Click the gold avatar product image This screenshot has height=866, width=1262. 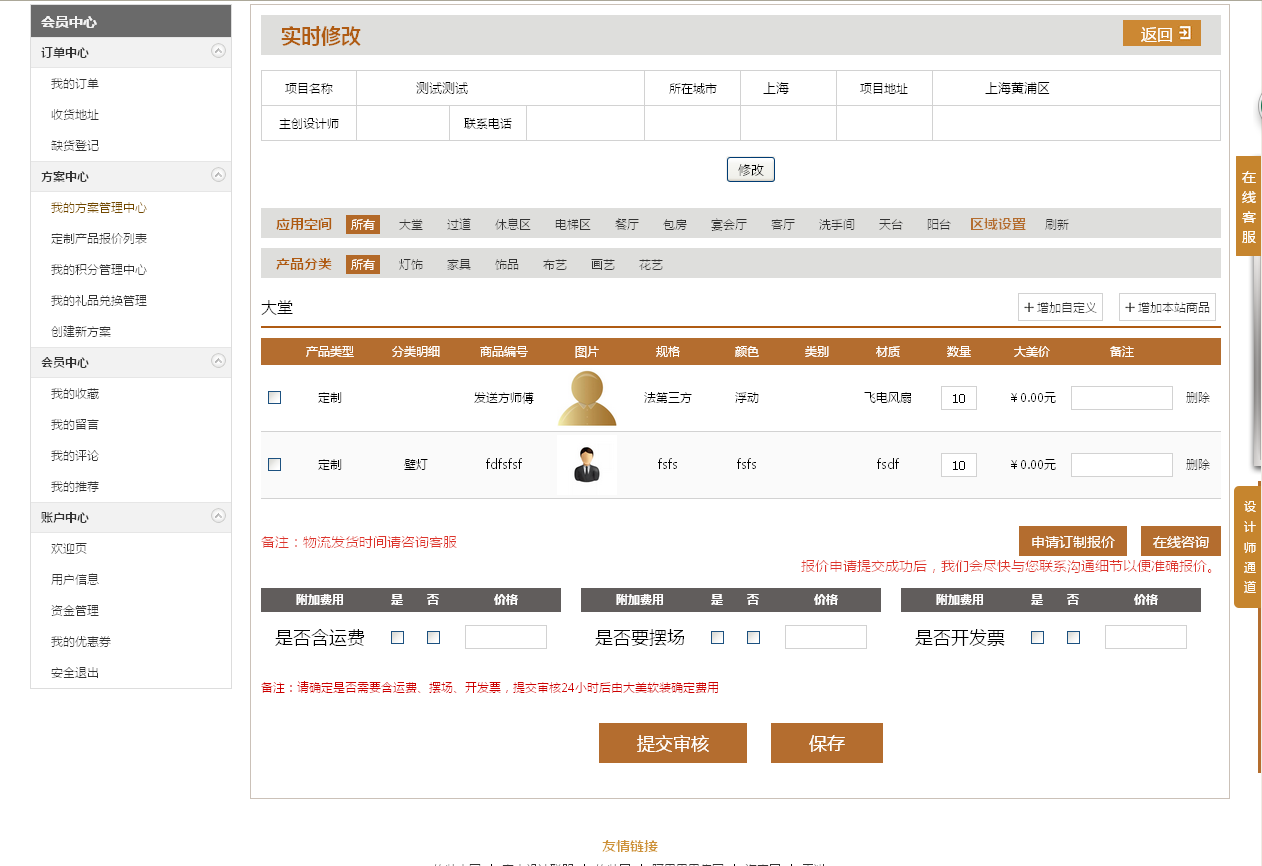pos(587,398)
